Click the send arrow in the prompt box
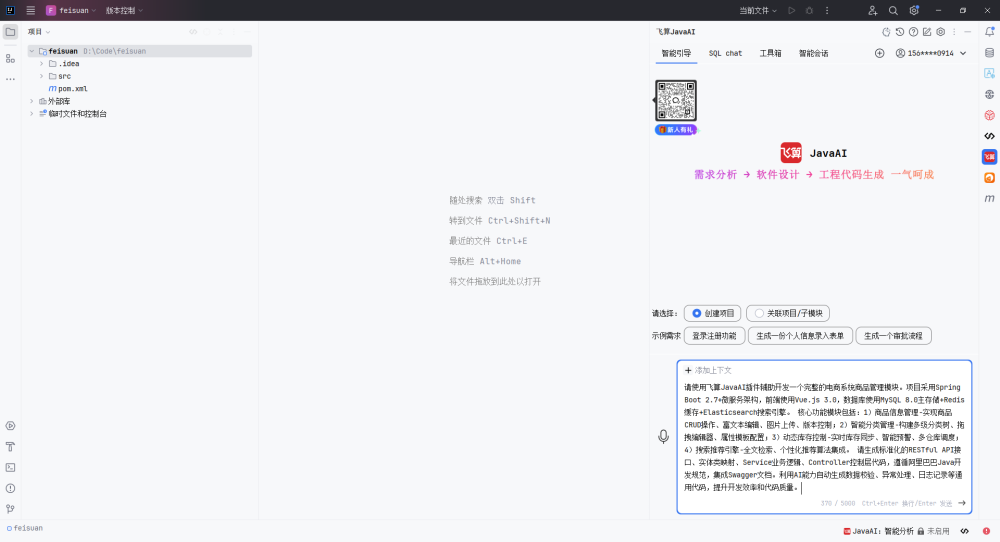Screen dimensions: 1000x542 [x=962, y=503]
